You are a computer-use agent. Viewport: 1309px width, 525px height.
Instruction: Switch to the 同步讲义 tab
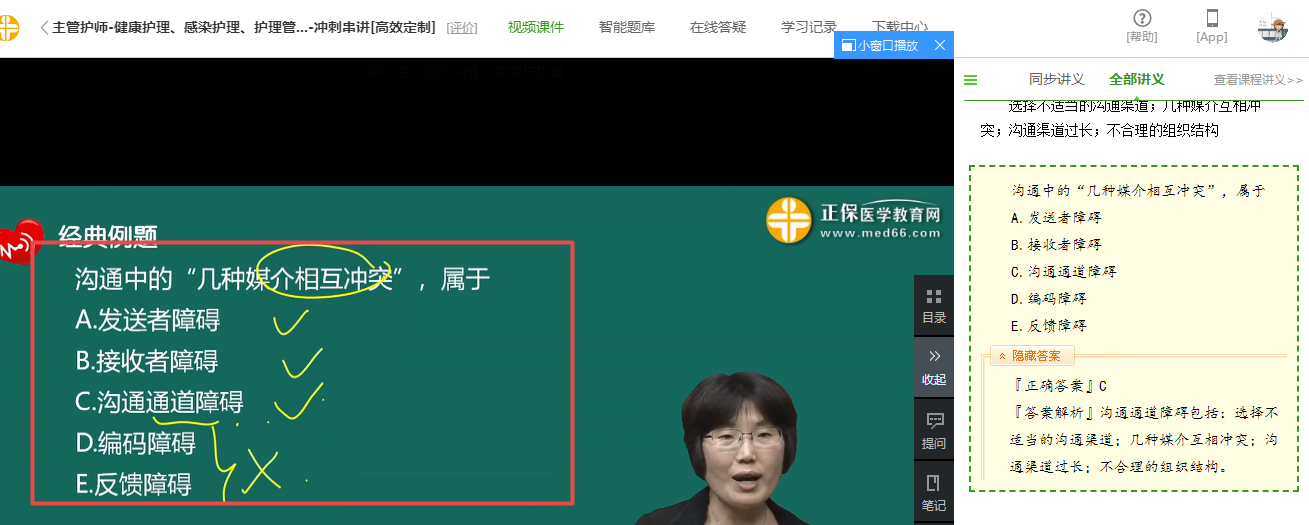[x=1056, y=80]
